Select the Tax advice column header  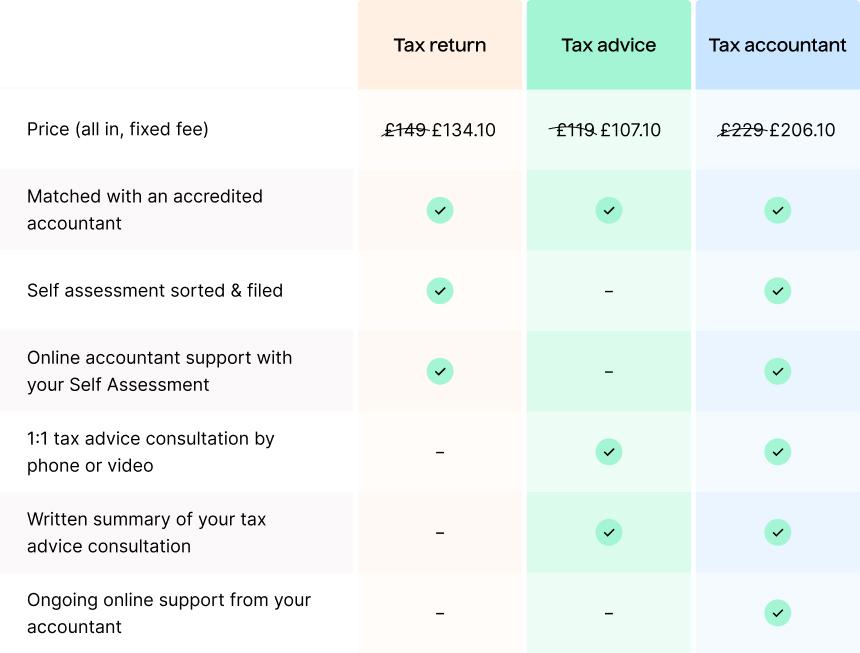(609, 45)
